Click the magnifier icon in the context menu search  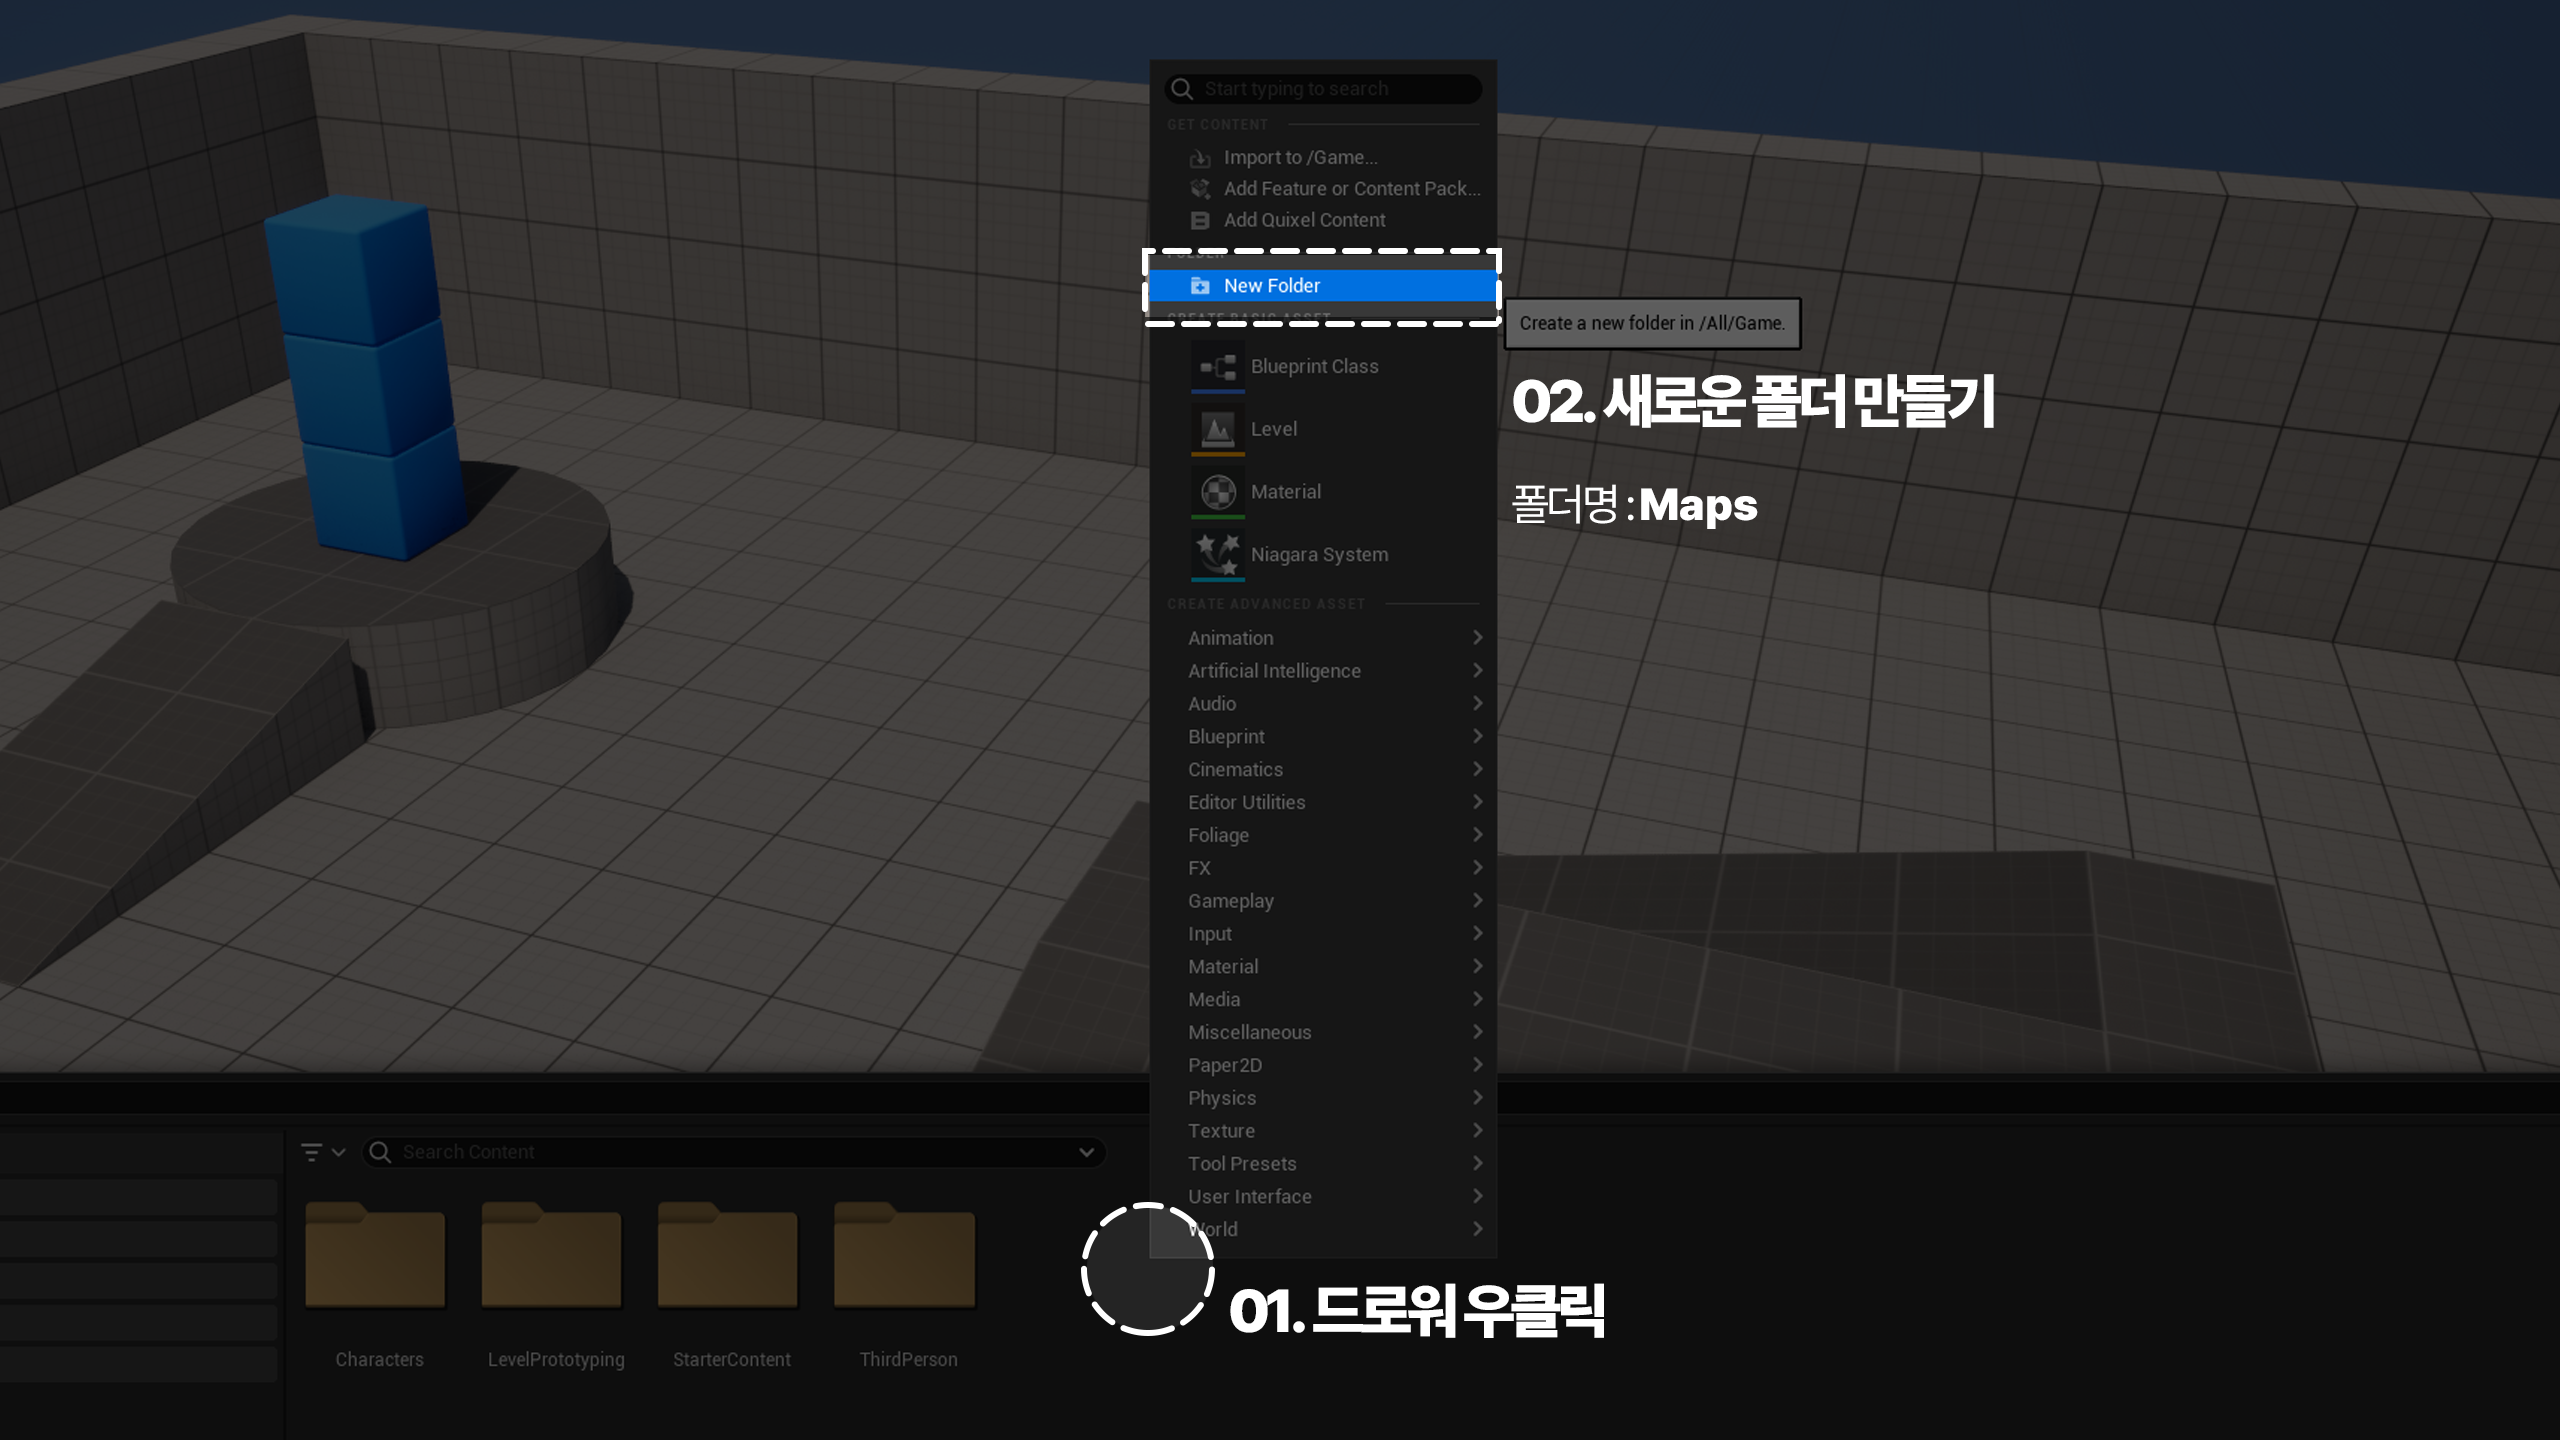[1182, 89]
